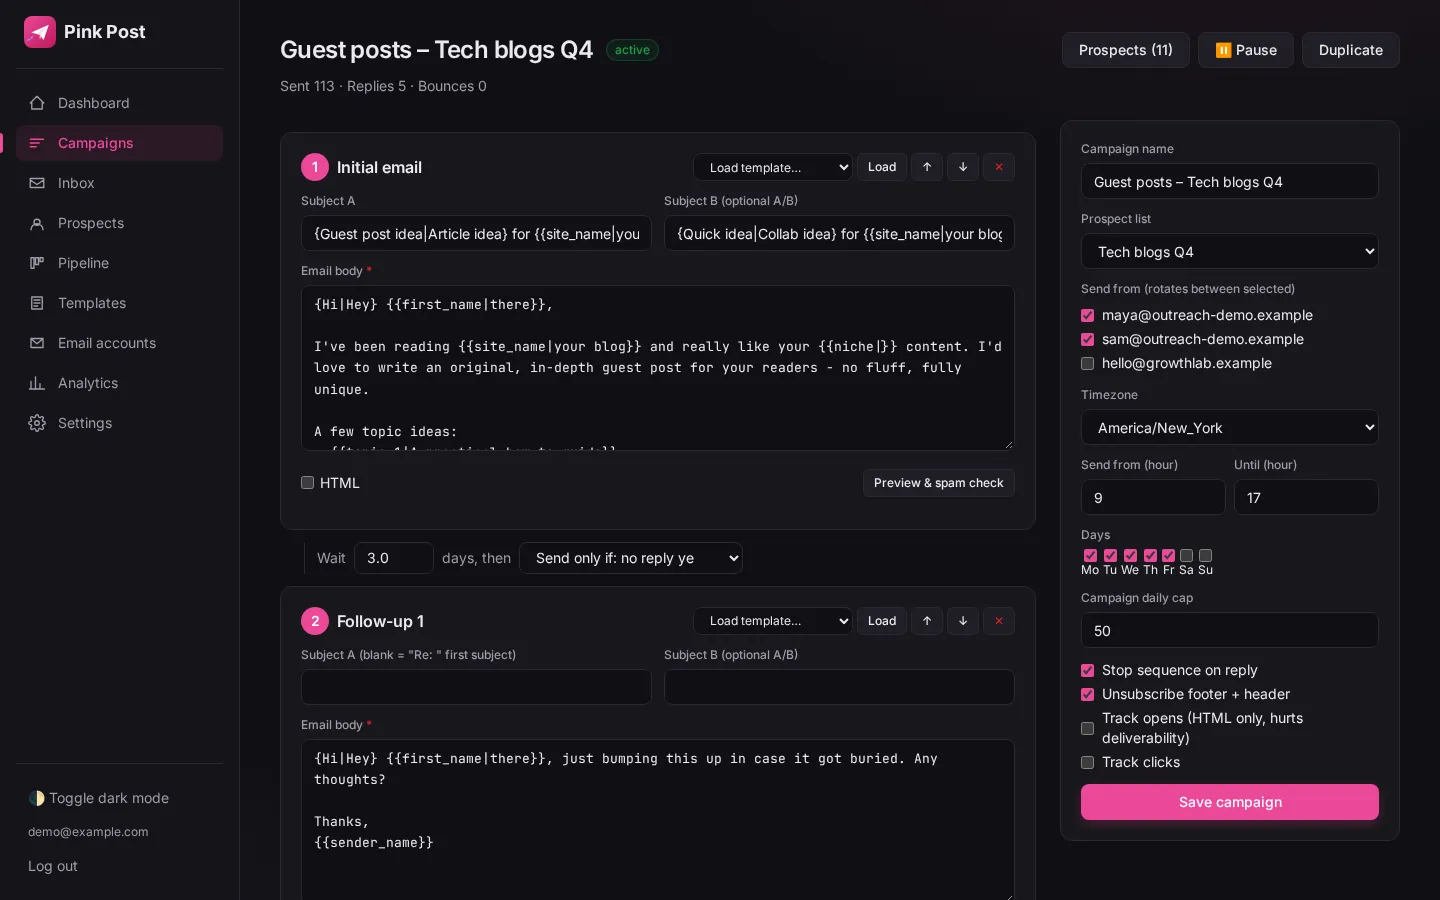Click the Analytics bar chart icon
This screenshot has height=900, width=1440.
(x=37, y=383)
